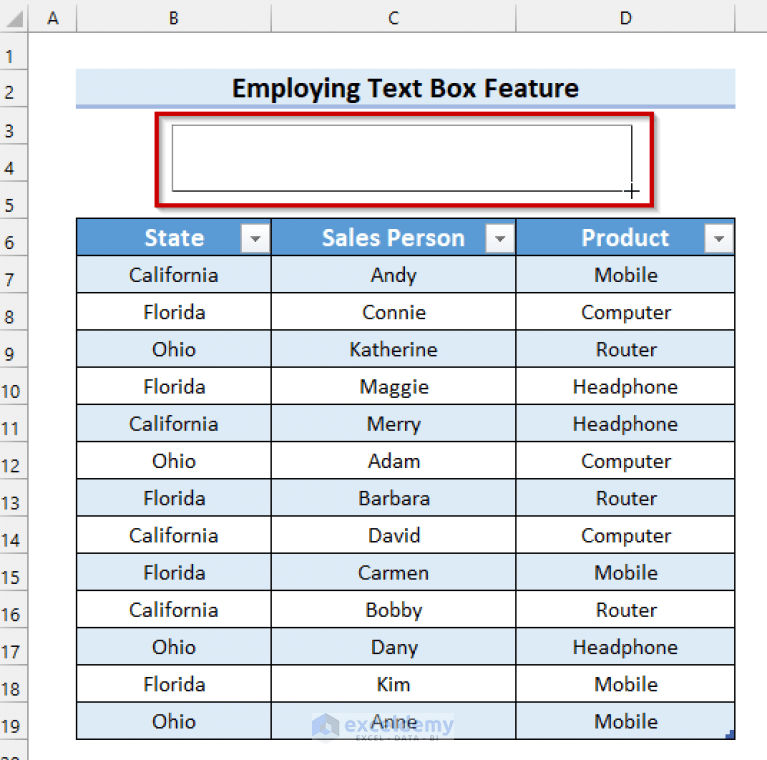Image resolution: width=767 pixels, height=760 pixels.
Task: Select Computer in Connie's row
Action: [625, 312]
